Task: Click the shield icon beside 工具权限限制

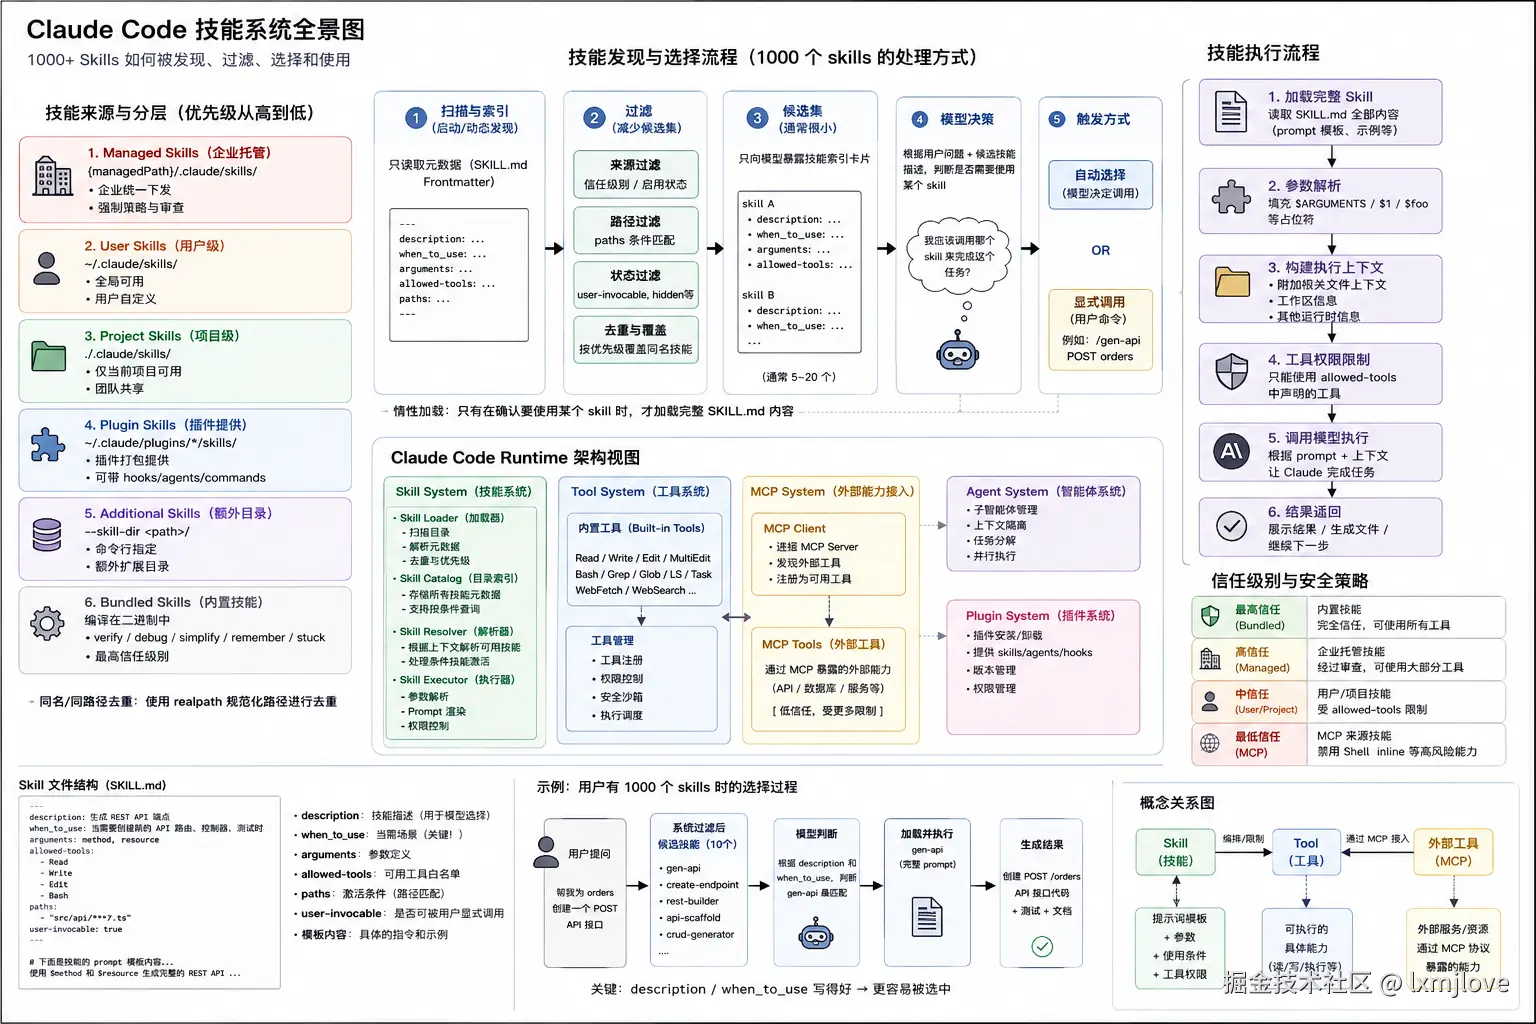Action: click(1231, 372)
